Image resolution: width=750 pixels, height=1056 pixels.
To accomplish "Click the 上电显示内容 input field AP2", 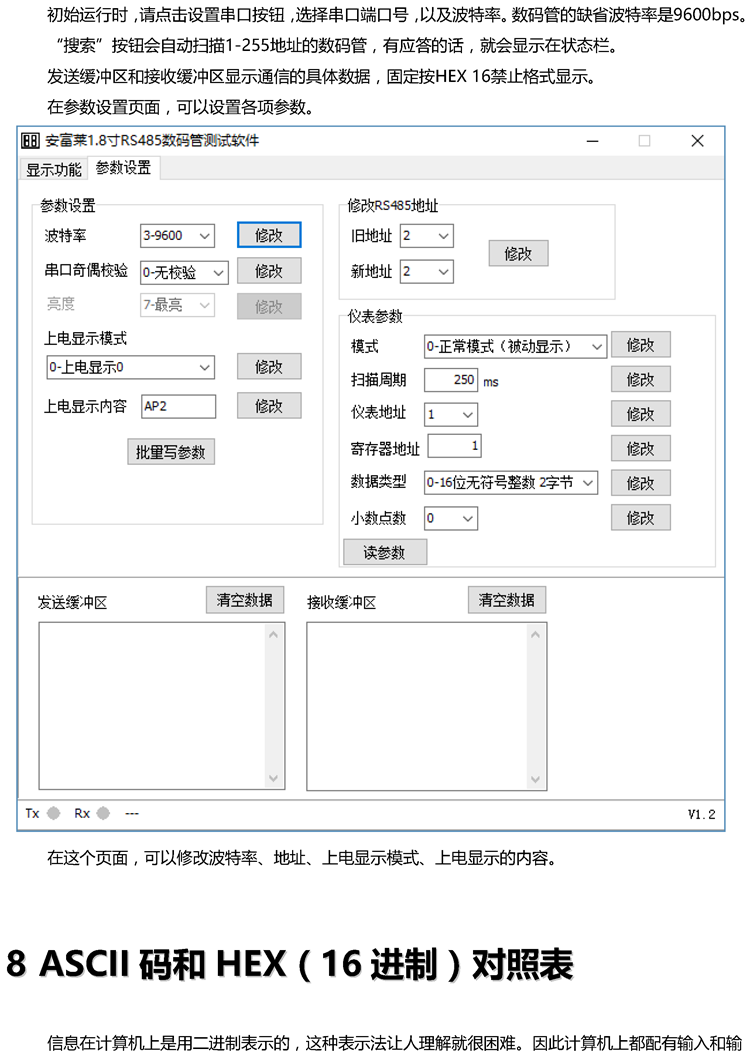I will pyautogui.click(x=178, y=406).
